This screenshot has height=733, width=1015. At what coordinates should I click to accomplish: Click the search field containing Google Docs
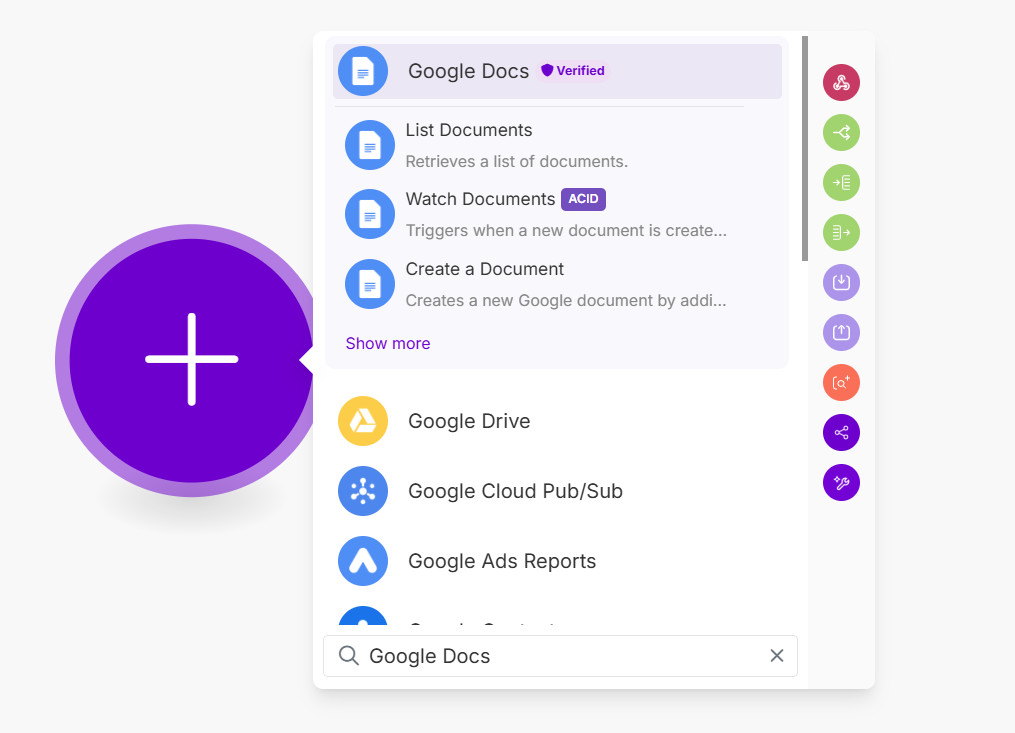click(561, 656)
